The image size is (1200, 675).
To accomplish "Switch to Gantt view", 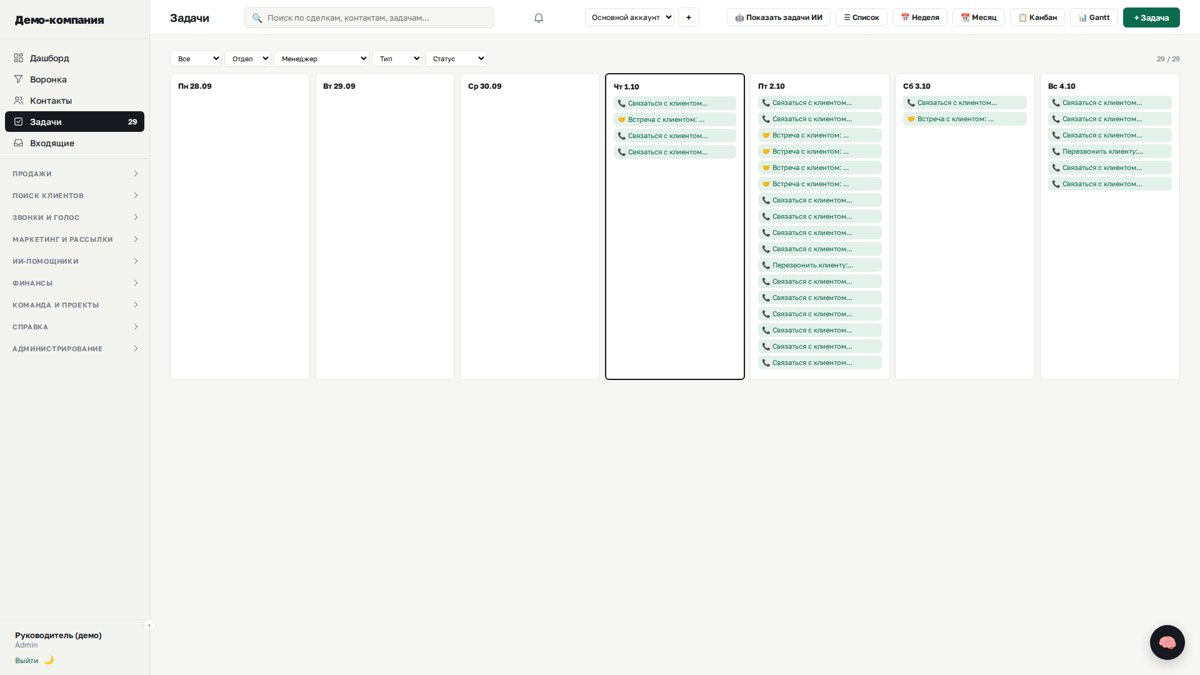I will point(1094,17).
